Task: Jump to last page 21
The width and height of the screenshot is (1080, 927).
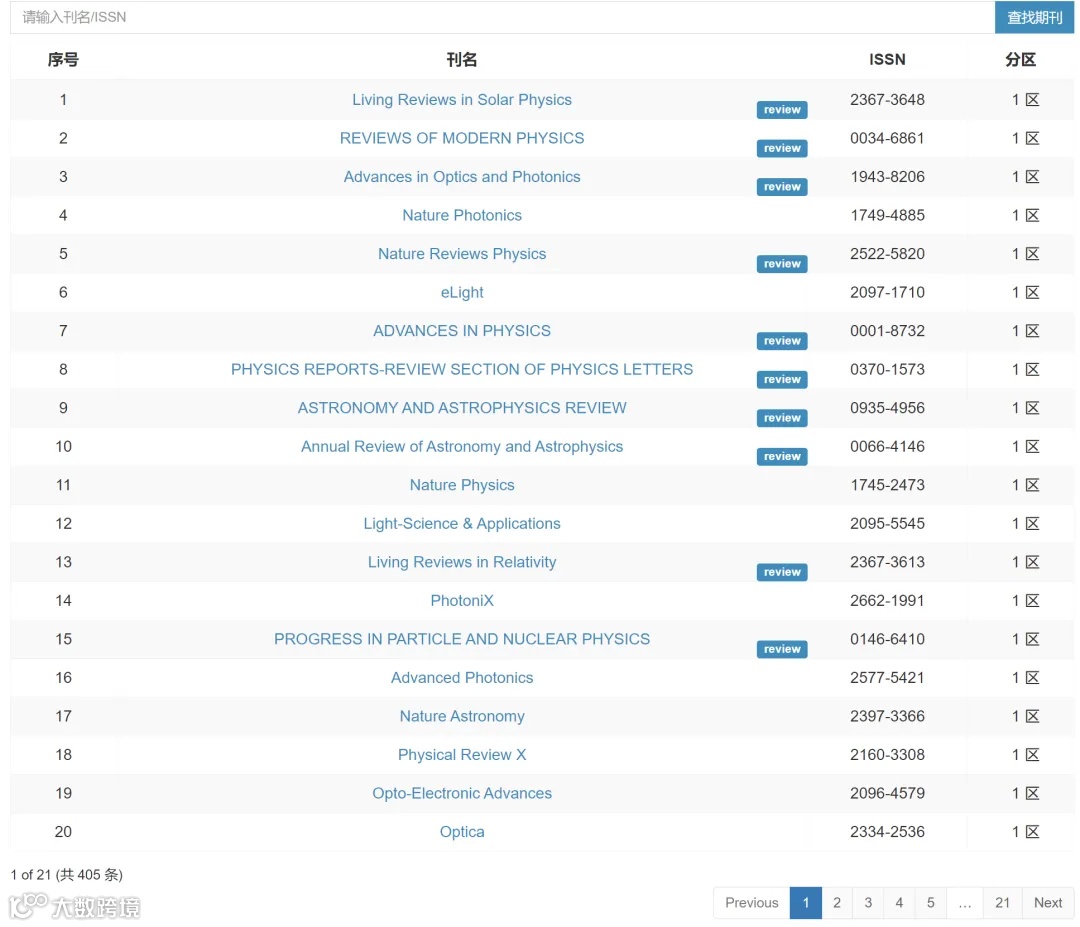Action: click(1002, 903)
